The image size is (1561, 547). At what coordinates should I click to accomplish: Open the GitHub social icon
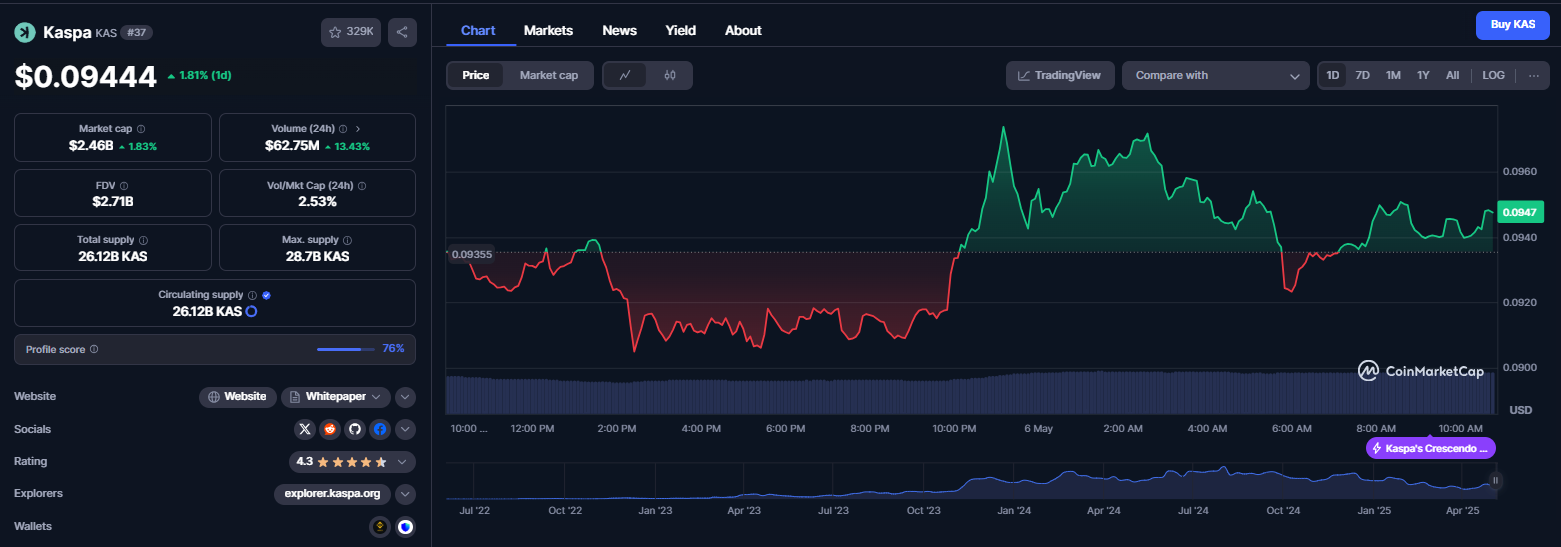(x=354, y=429)
